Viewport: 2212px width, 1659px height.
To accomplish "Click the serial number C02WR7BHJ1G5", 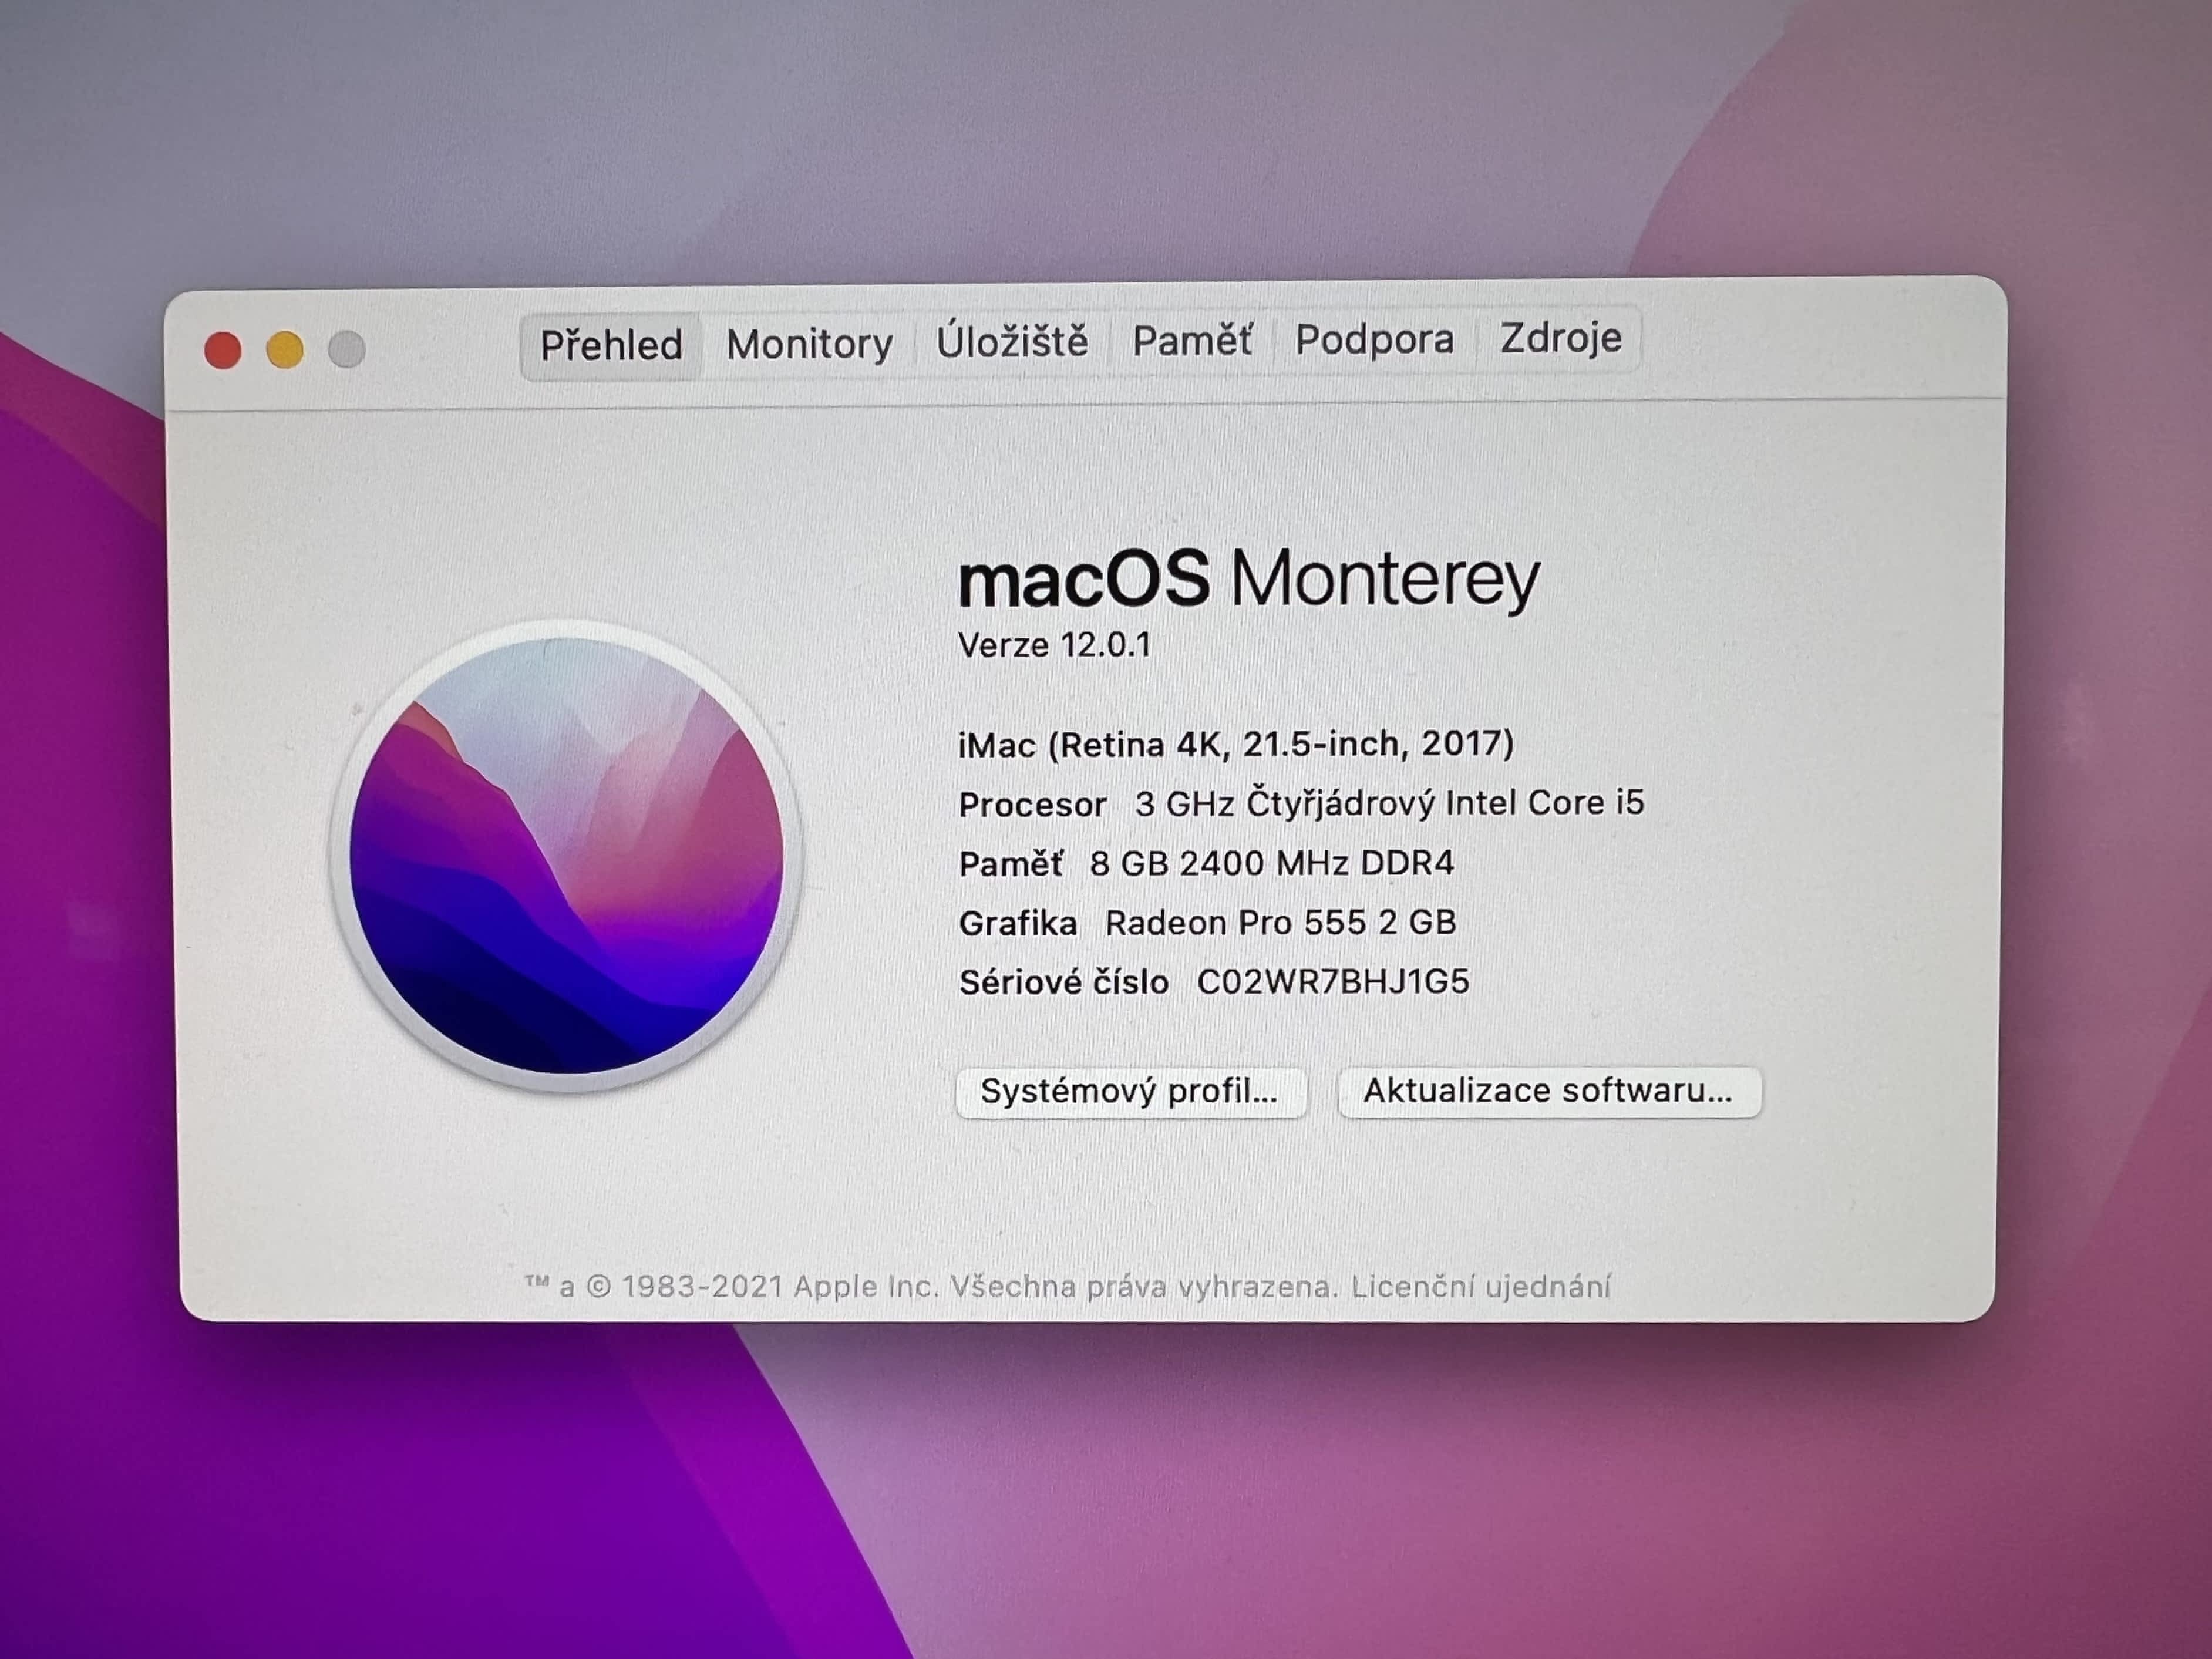I will [x=1332, y=982].
